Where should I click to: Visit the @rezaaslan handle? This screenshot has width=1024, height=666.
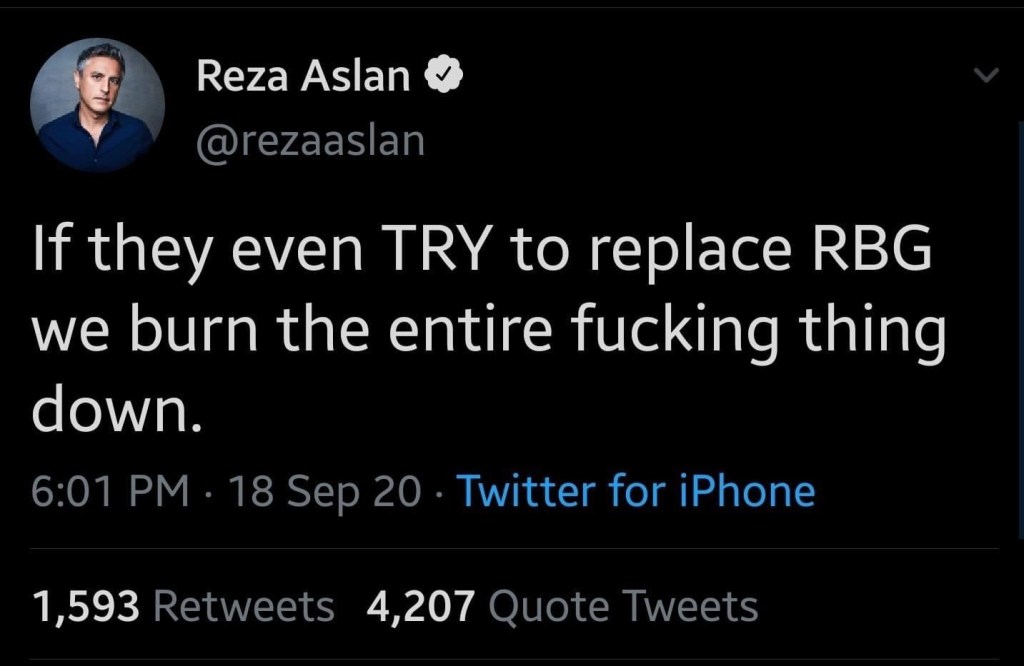[x=310, y=141]
